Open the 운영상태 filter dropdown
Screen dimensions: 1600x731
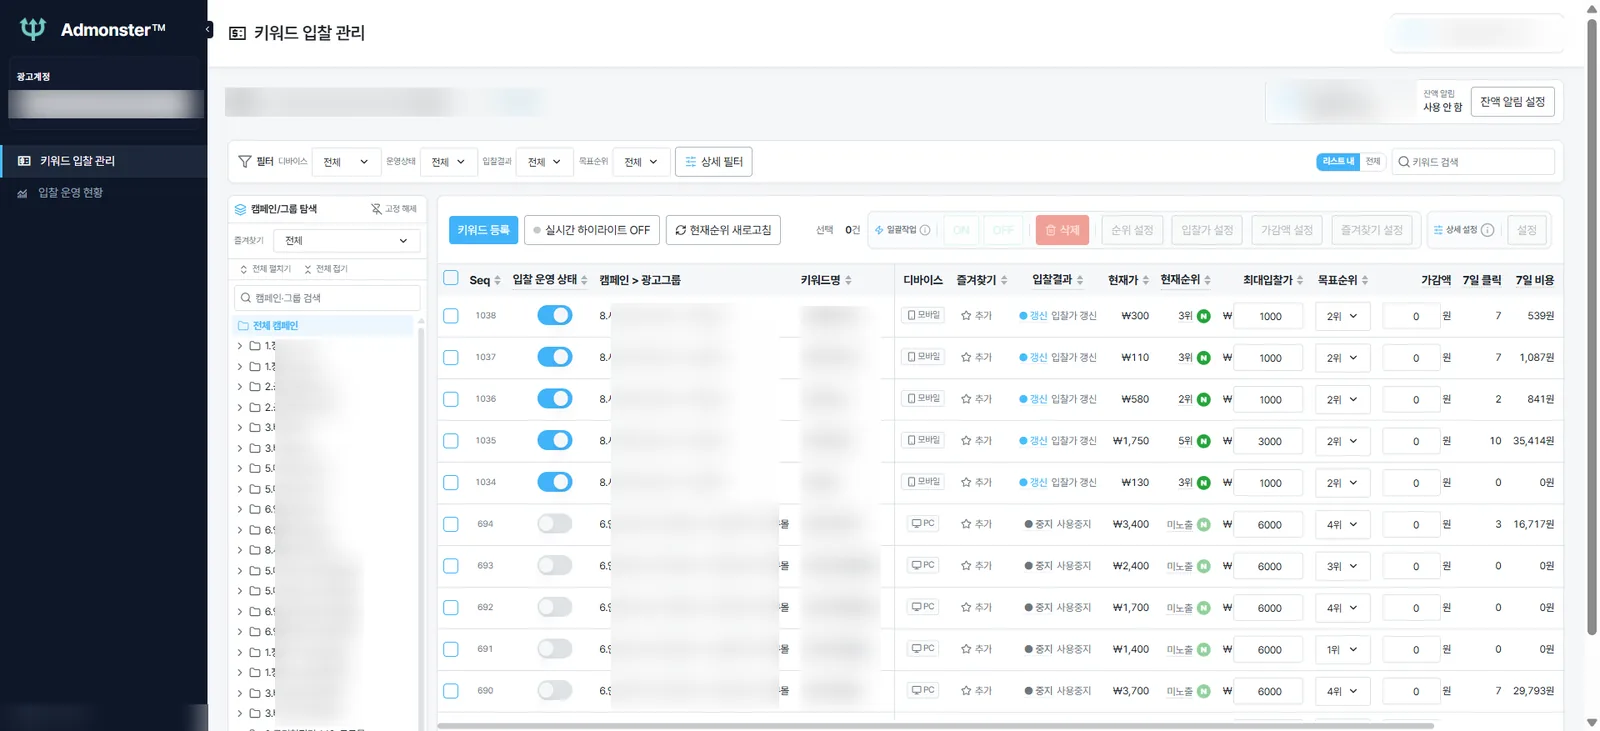click(x=448, y=162)
